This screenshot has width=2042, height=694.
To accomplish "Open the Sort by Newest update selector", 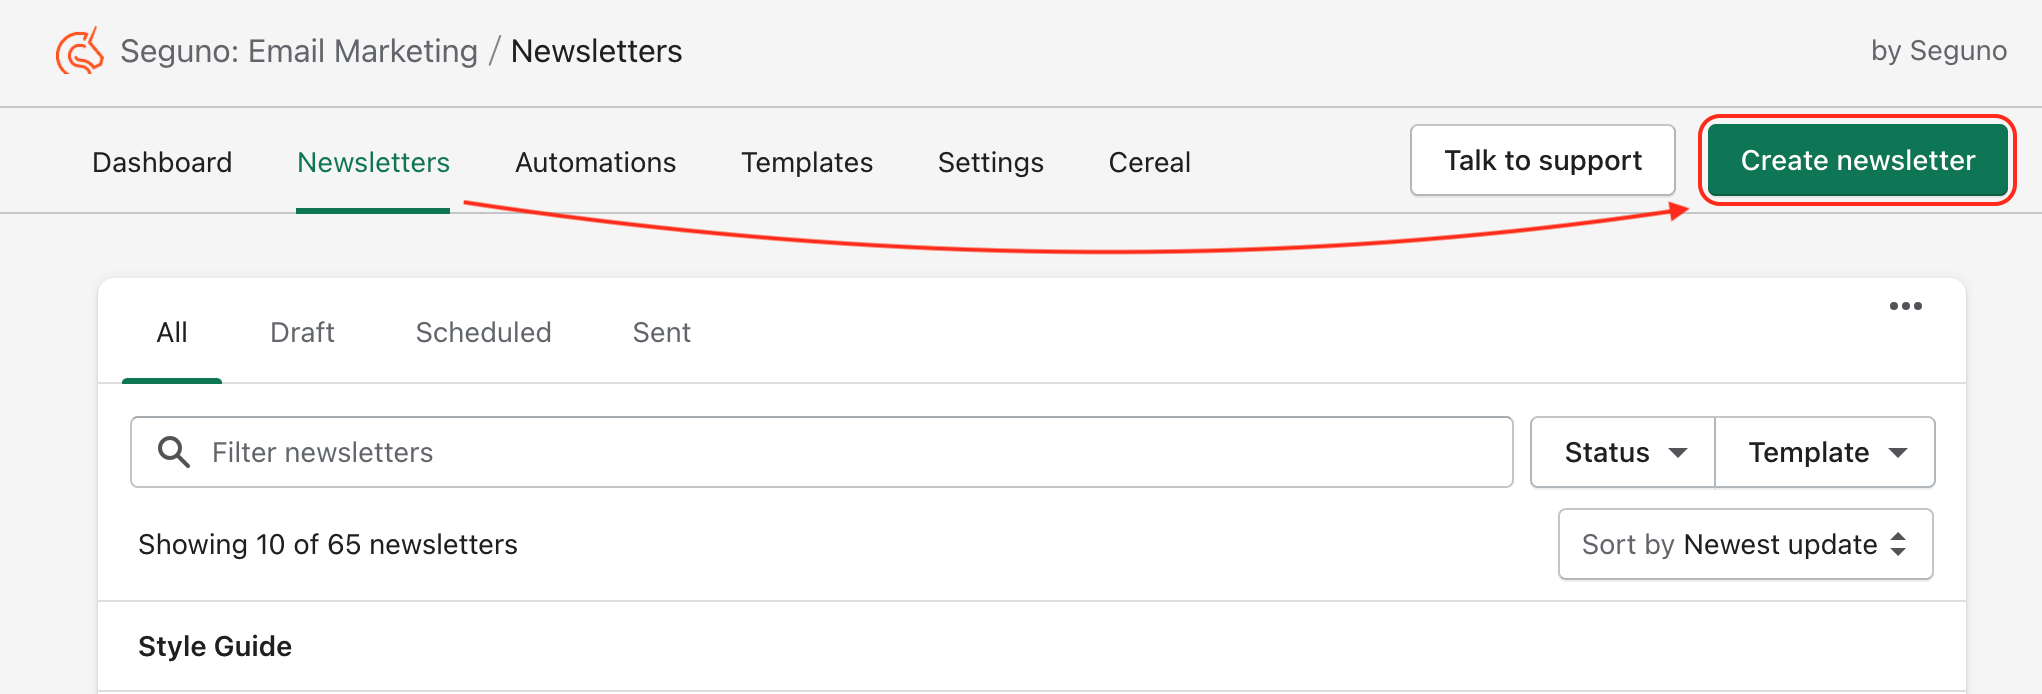I will [1745, 544].
